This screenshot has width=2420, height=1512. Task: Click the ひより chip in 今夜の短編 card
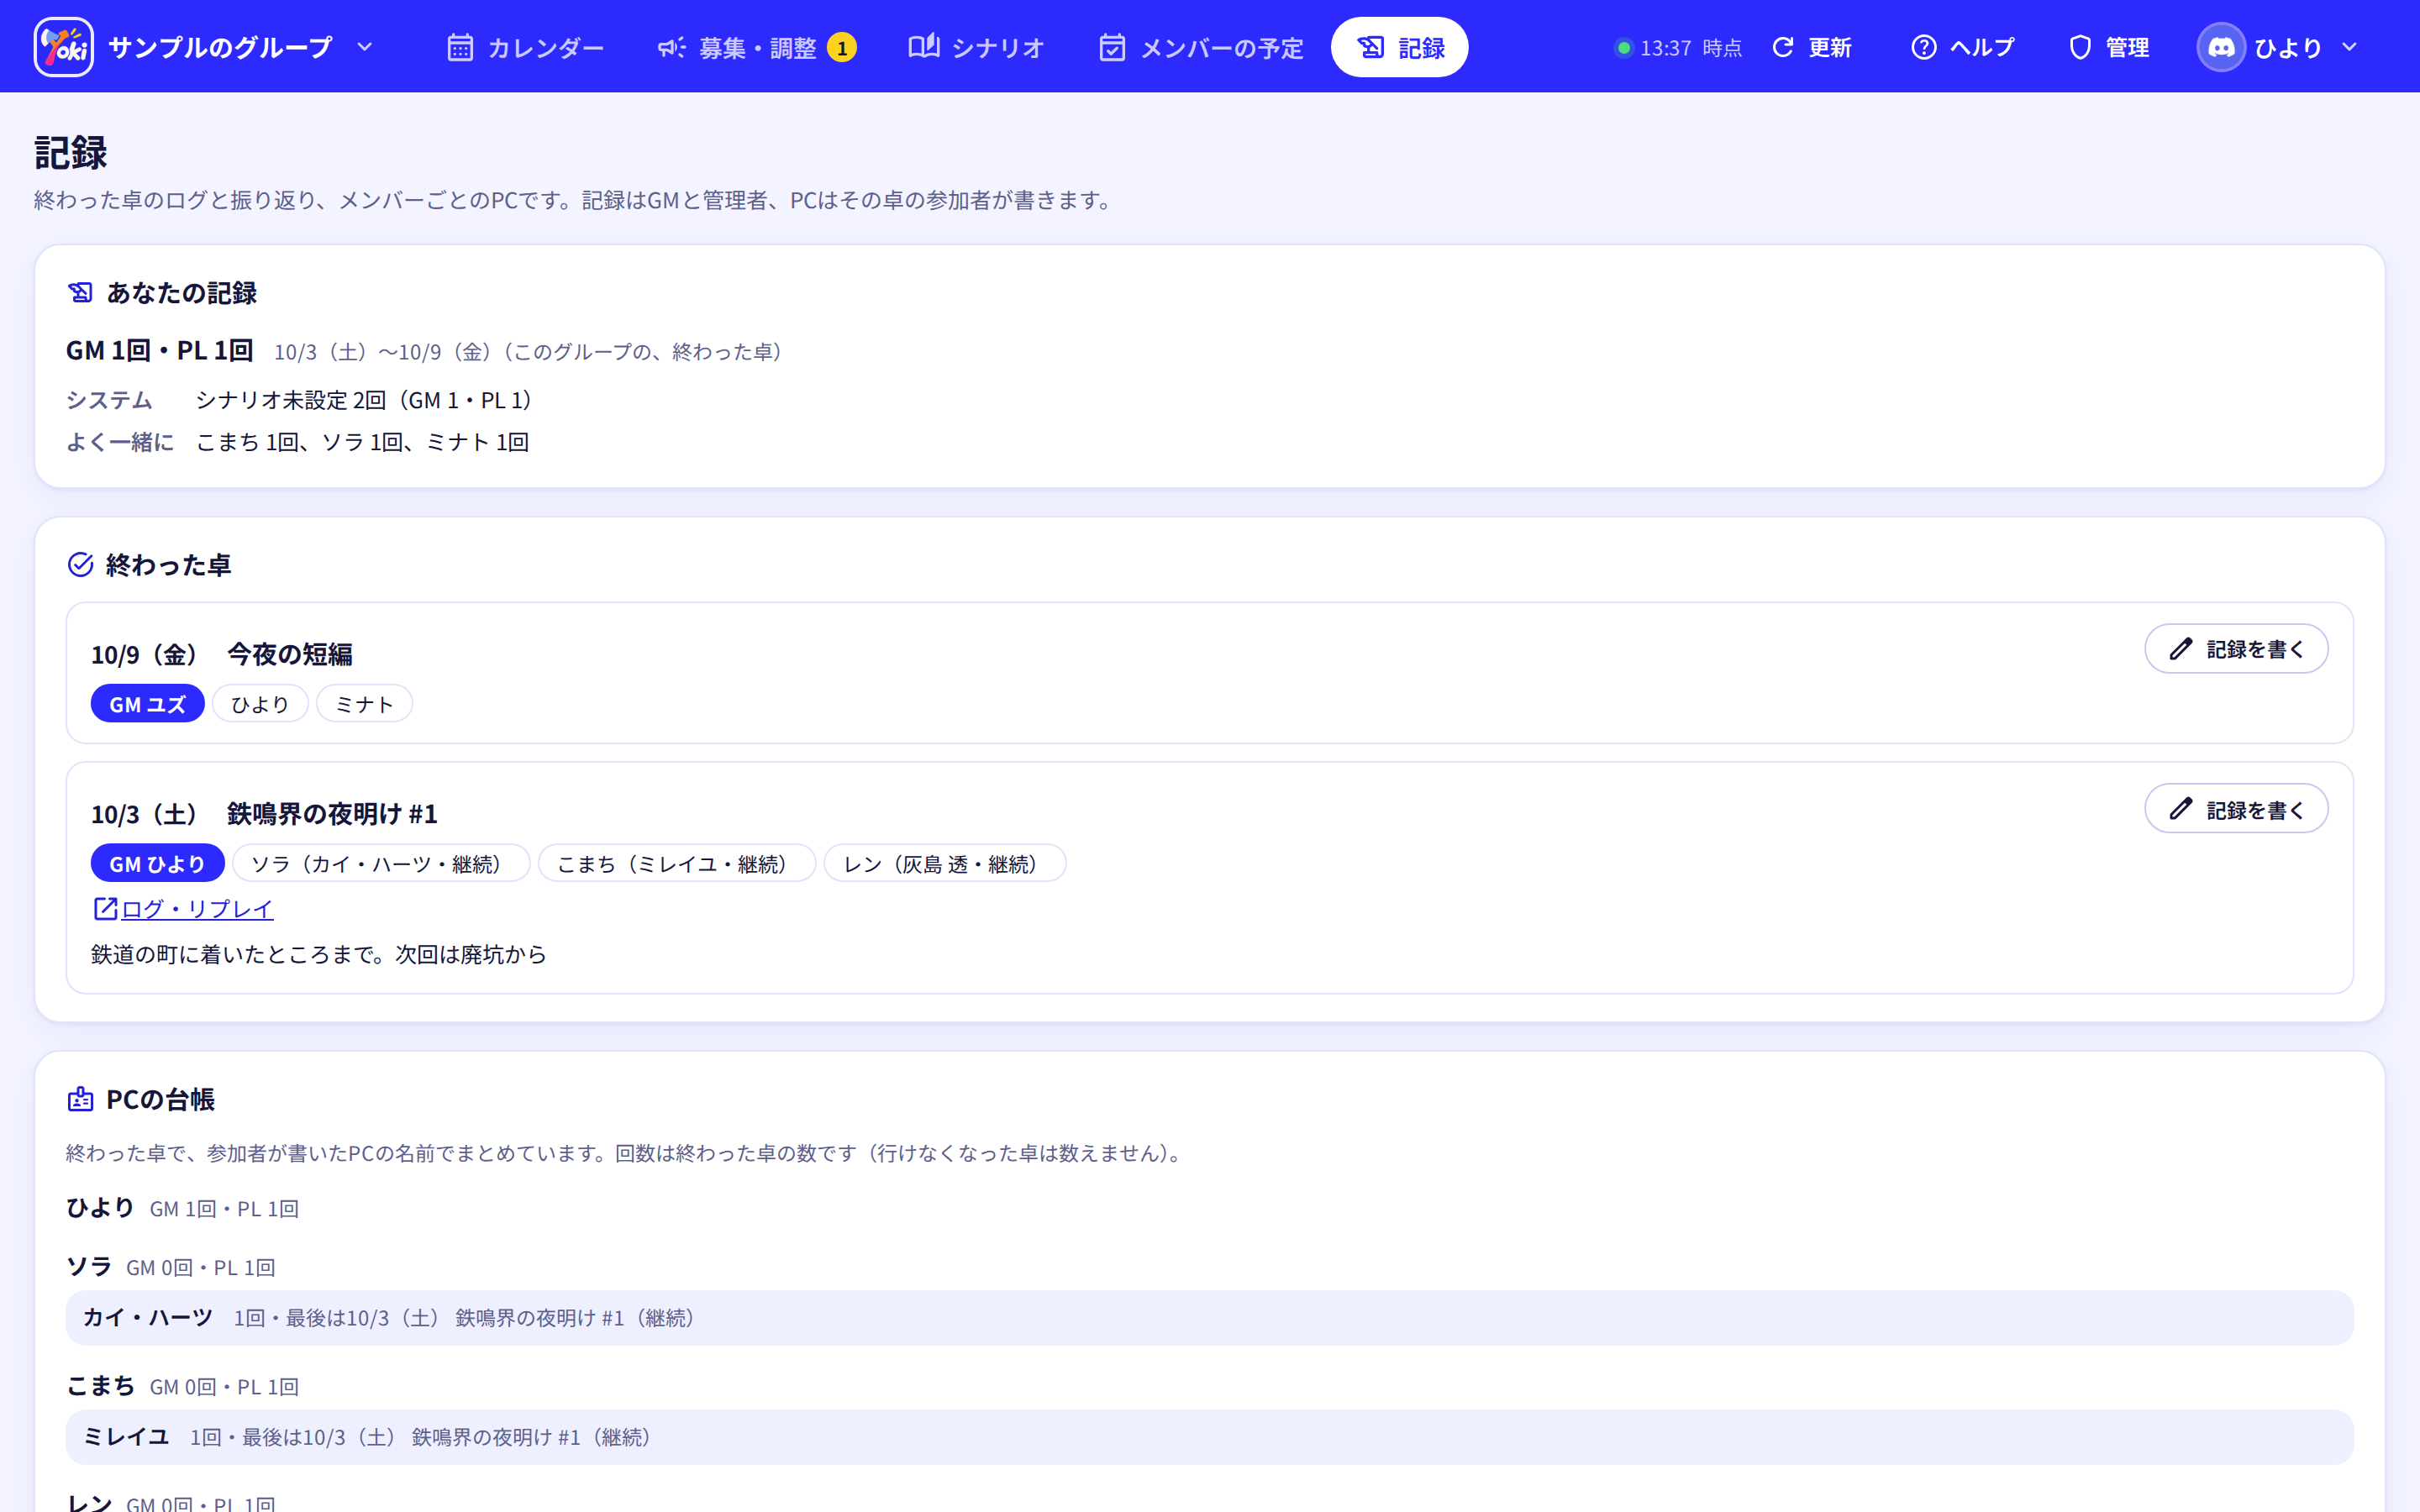pos(260,704)
